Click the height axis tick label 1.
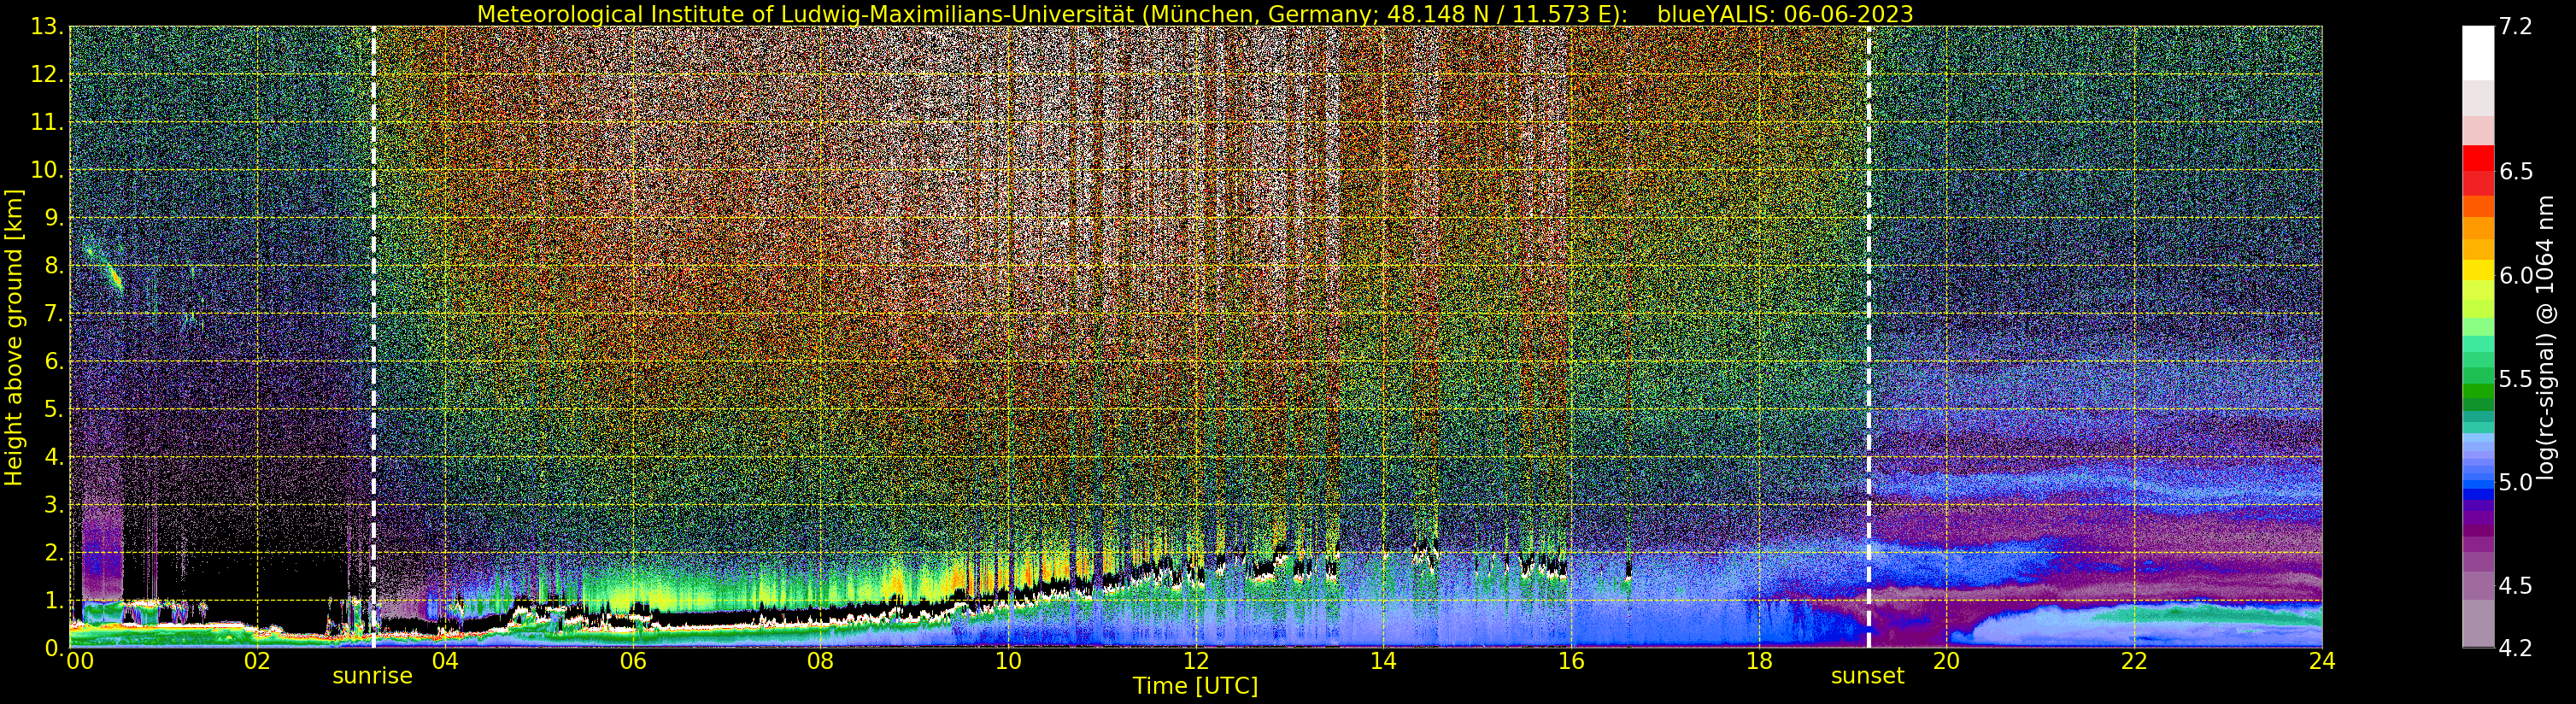 [54, 600]
